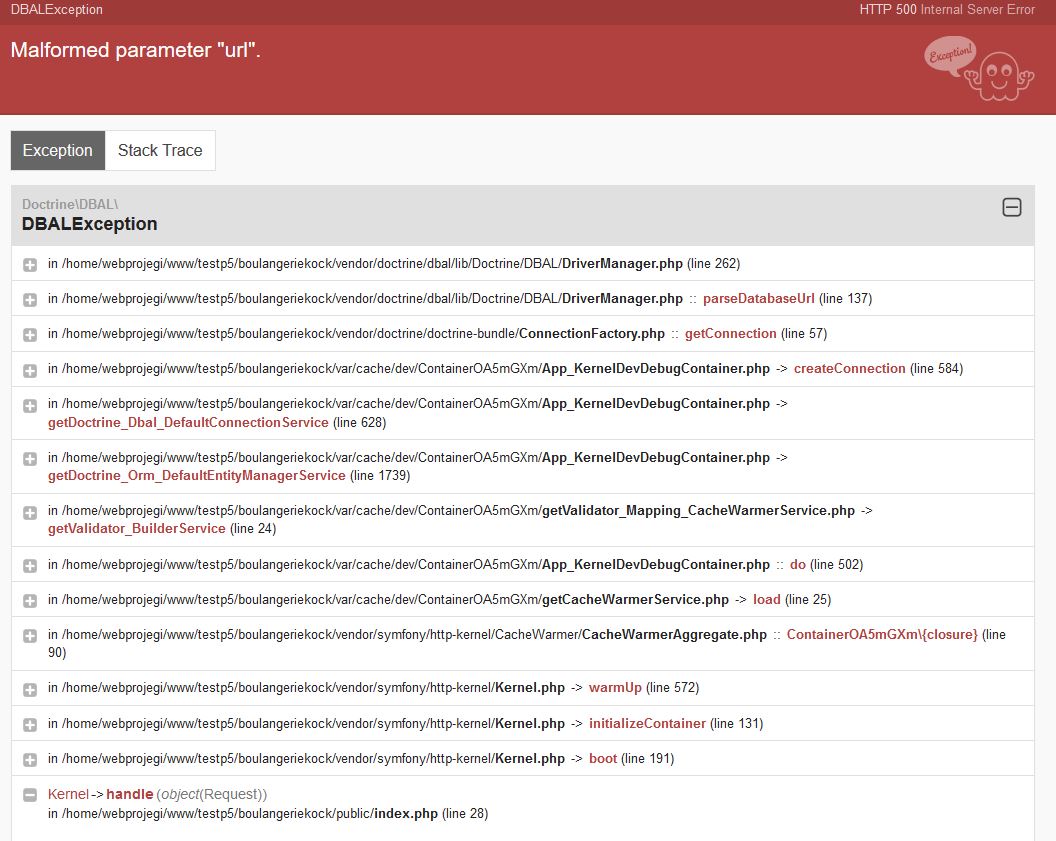Collapse the Kernel handle frame
1056x841 pixels.
[x=31, y=794]
